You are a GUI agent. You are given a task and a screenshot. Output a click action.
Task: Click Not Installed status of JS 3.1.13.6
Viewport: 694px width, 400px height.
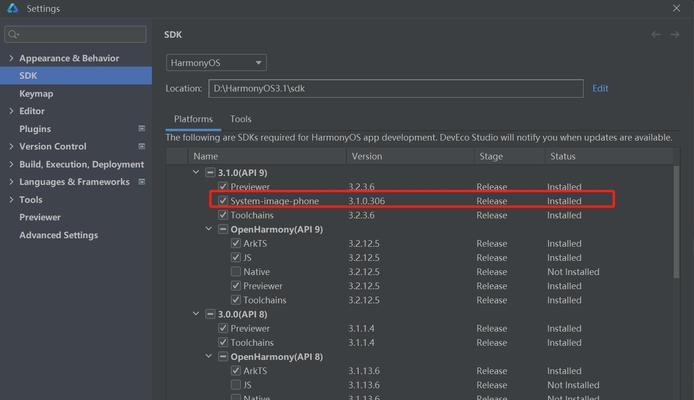tap(573, 385)
